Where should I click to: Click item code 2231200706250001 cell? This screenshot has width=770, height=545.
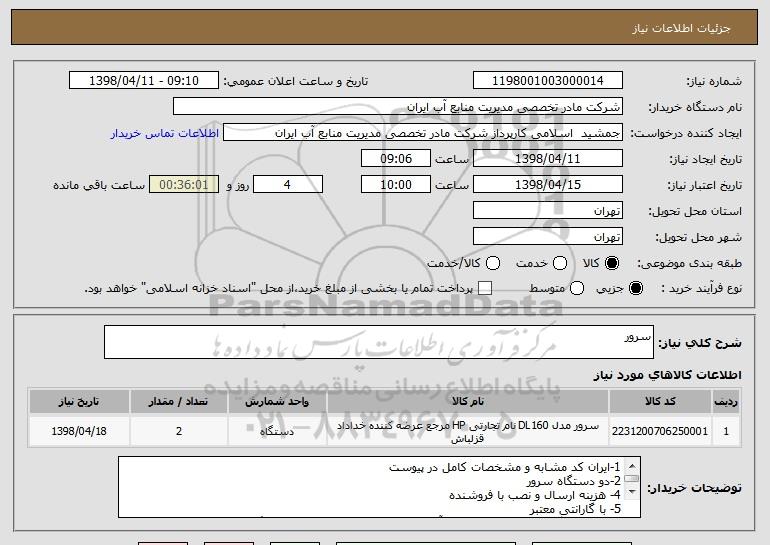tap(660, 431)
